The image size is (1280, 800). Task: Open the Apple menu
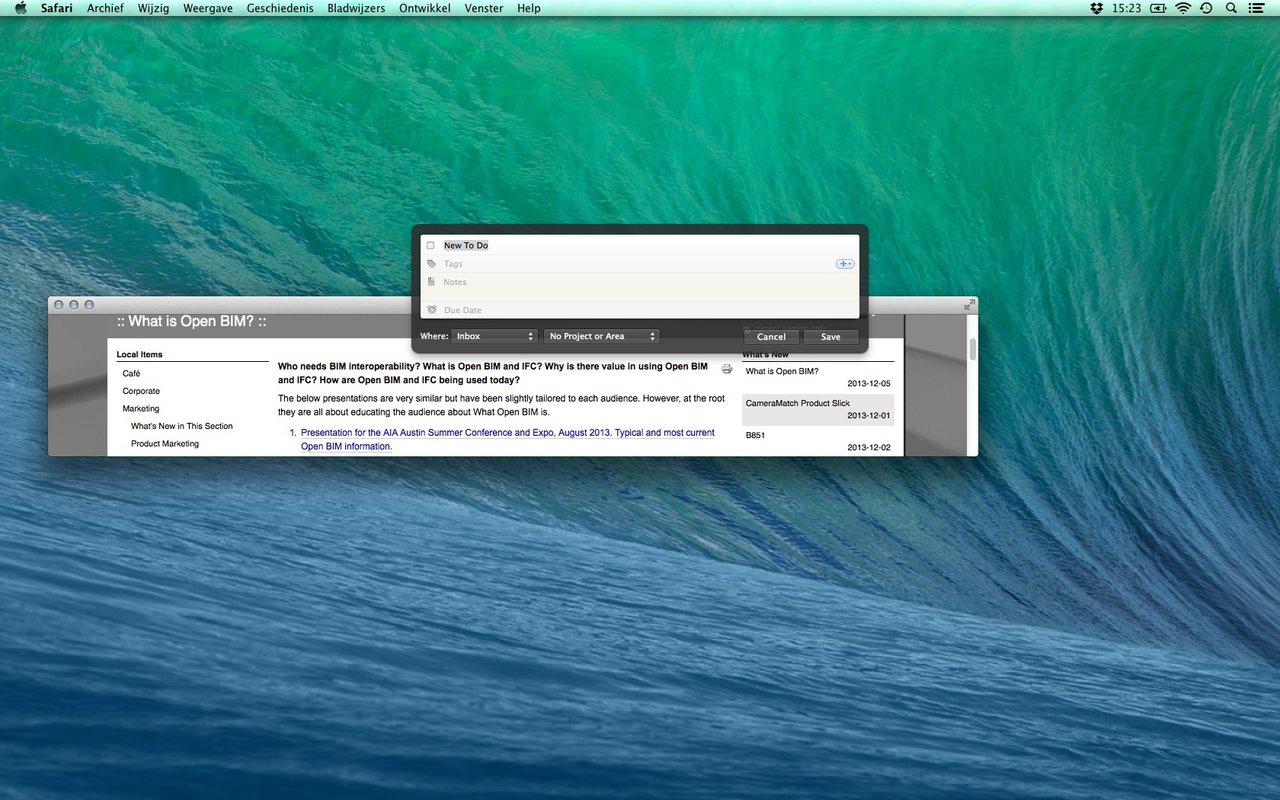click(x=21, y=8)
